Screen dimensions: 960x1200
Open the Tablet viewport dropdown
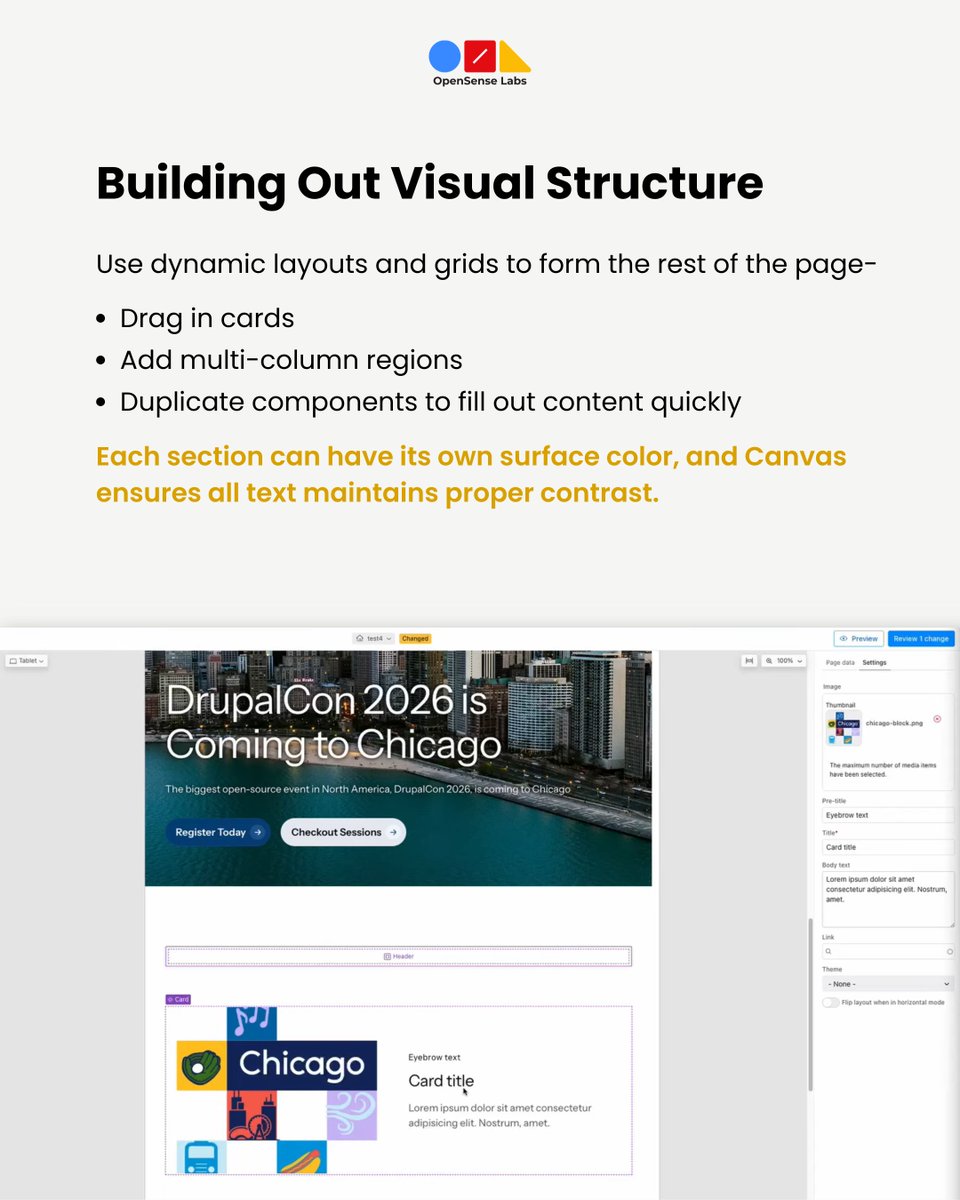point(26,661)
